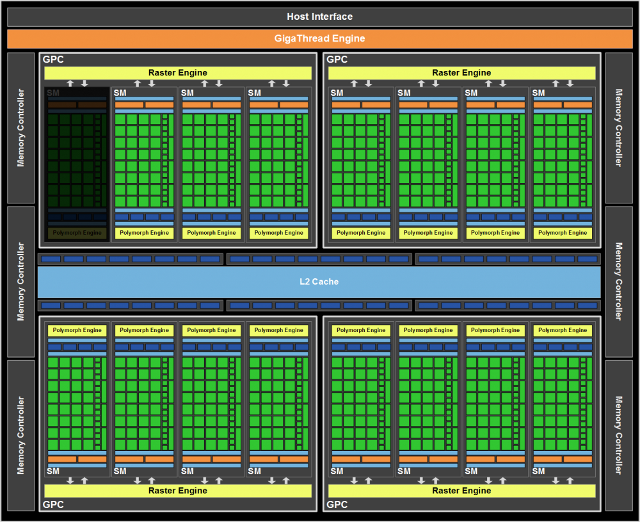Click the Host Interface bar
The image size is (640, 522).
320,17
